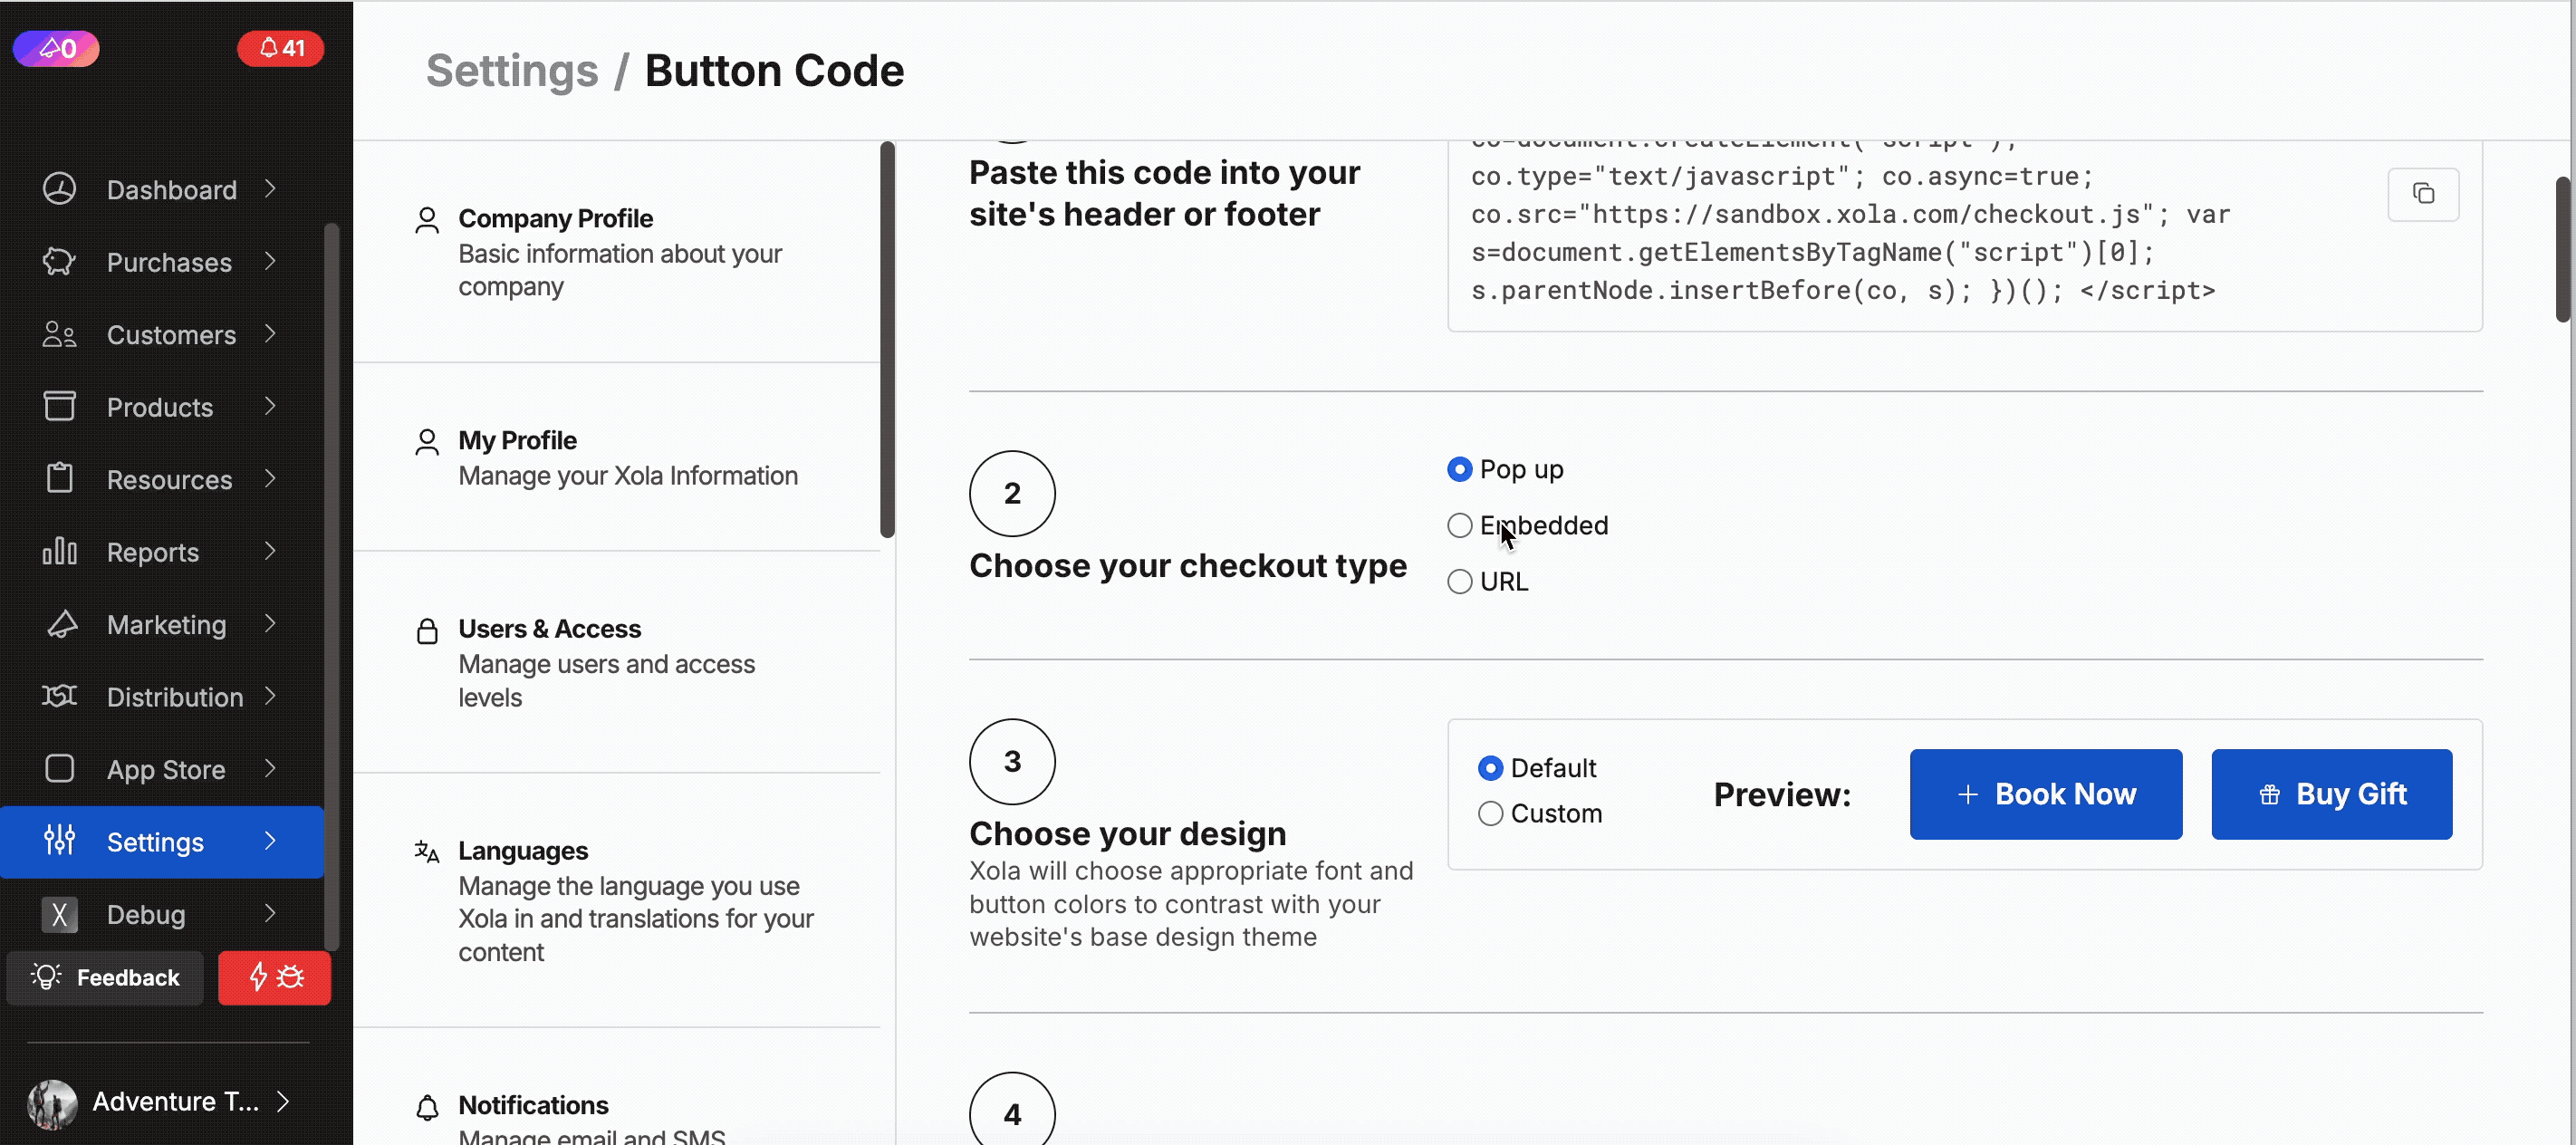
Task: Open the Notifications settings section
Action: [x=617, y=1088]
